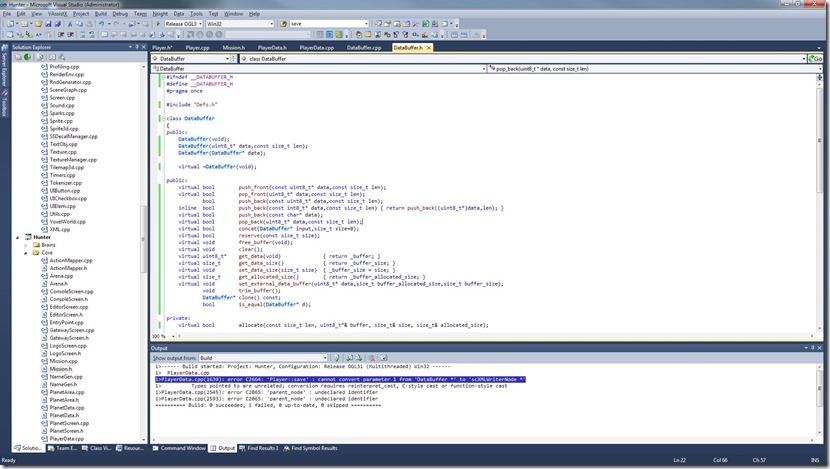Viewport: 830px width, 469px height.
Task: Open the 'save' find combo box
Action: pyautogui.click(x=329, y=24)
